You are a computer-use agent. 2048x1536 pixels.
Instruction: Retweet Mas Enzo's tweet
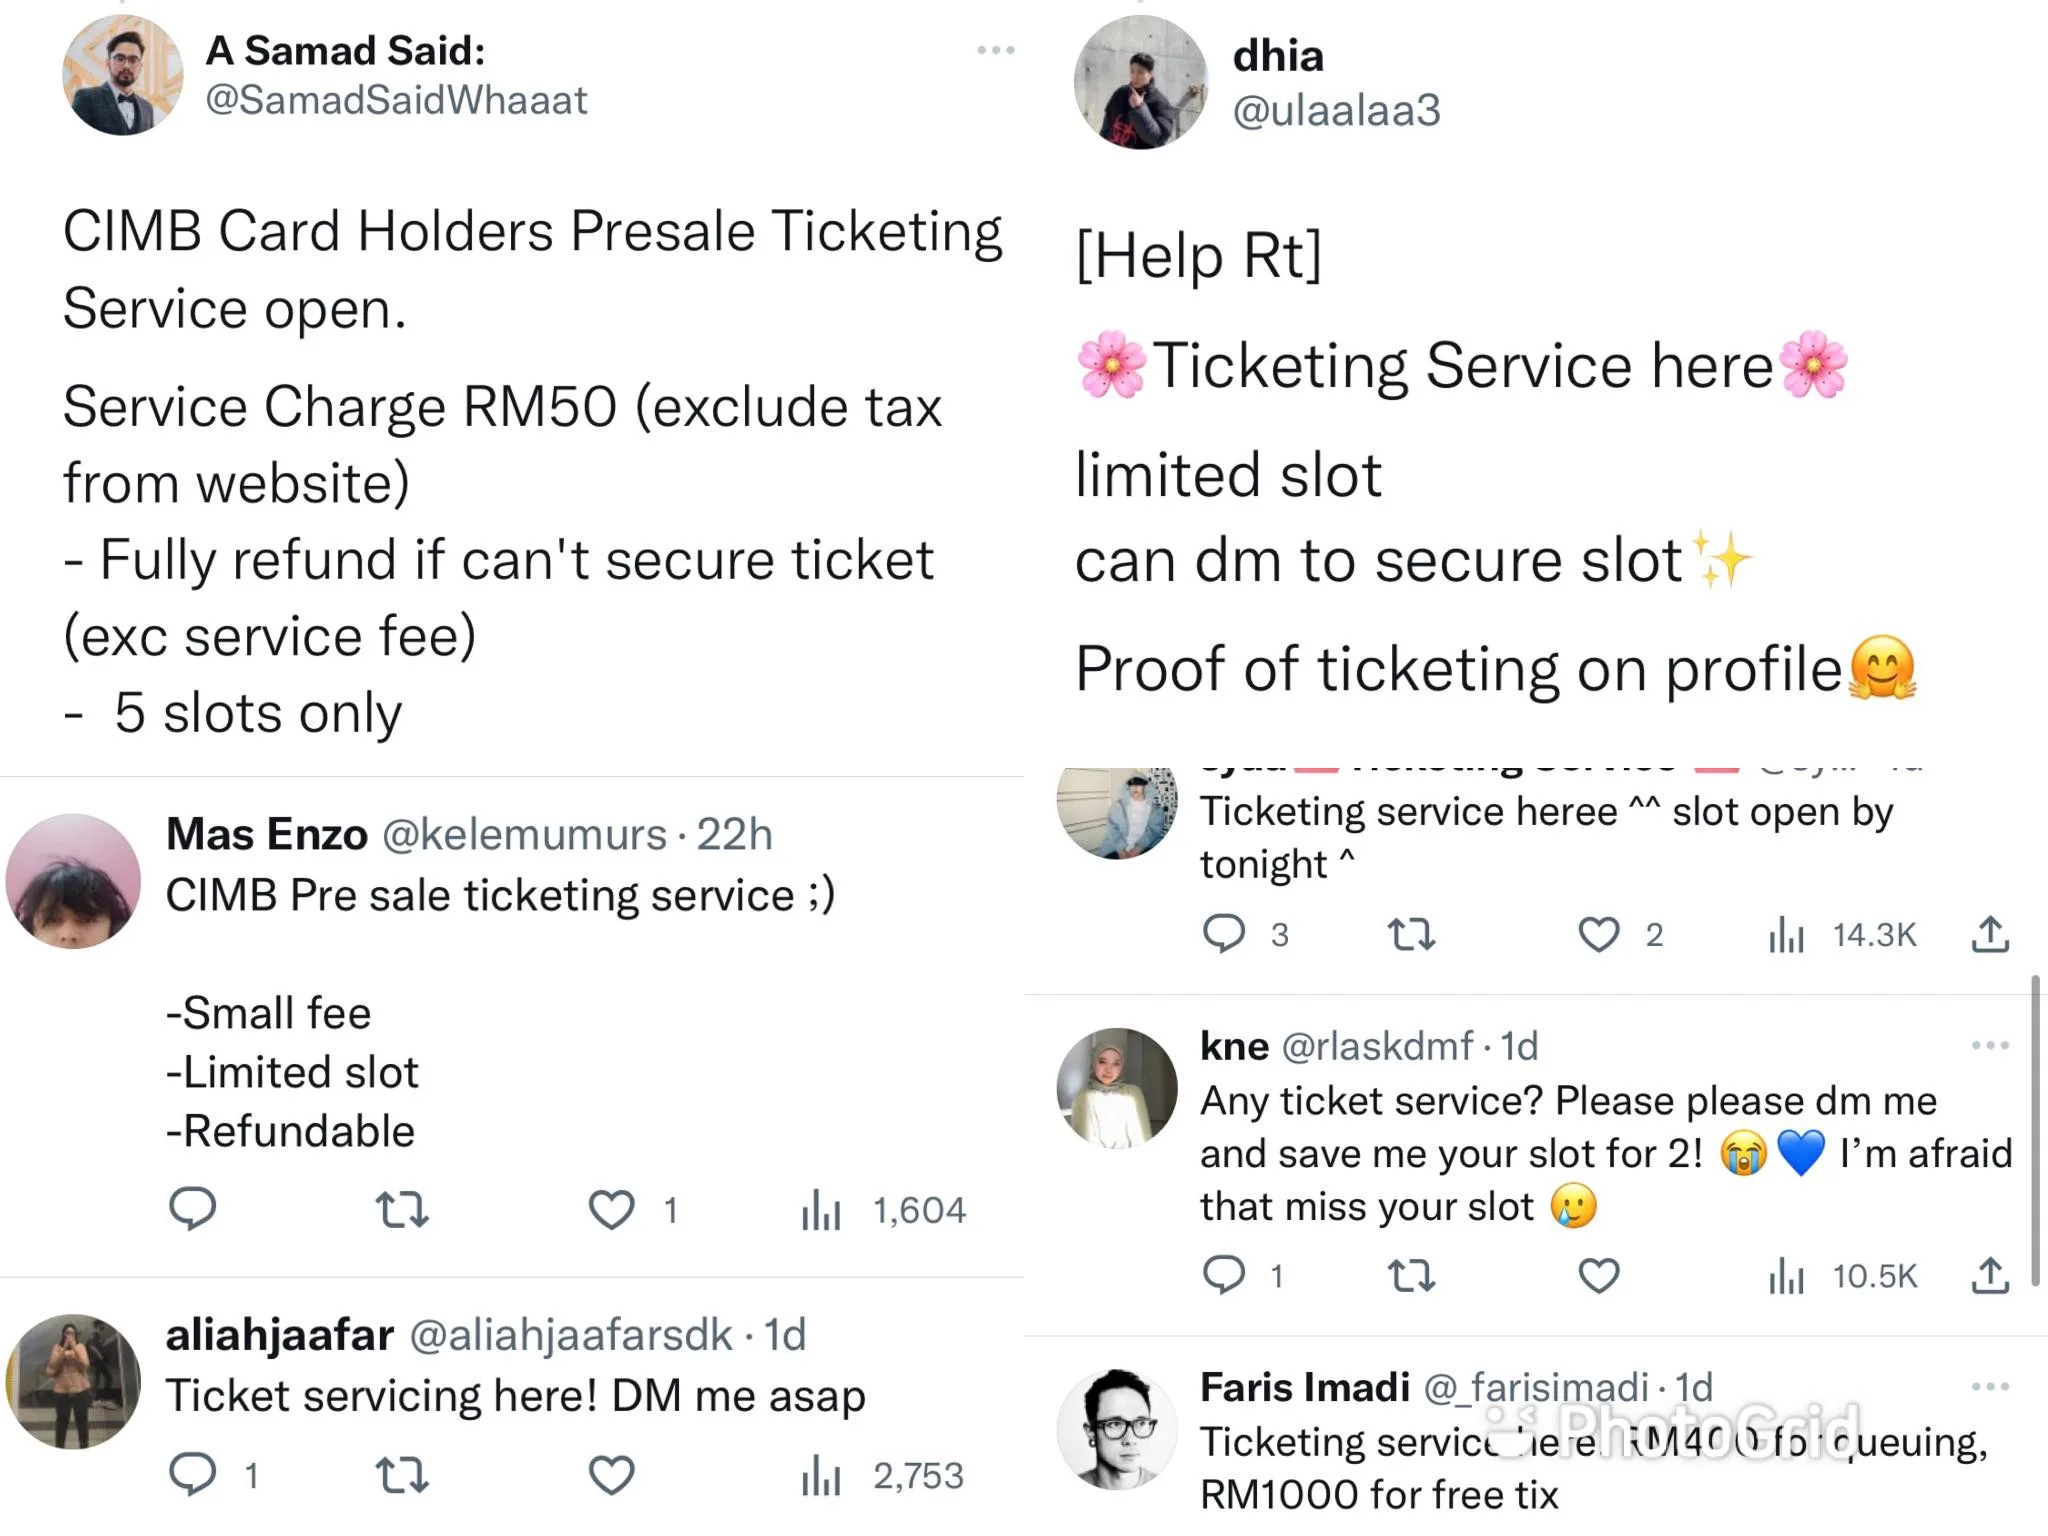click(402, 1210)
